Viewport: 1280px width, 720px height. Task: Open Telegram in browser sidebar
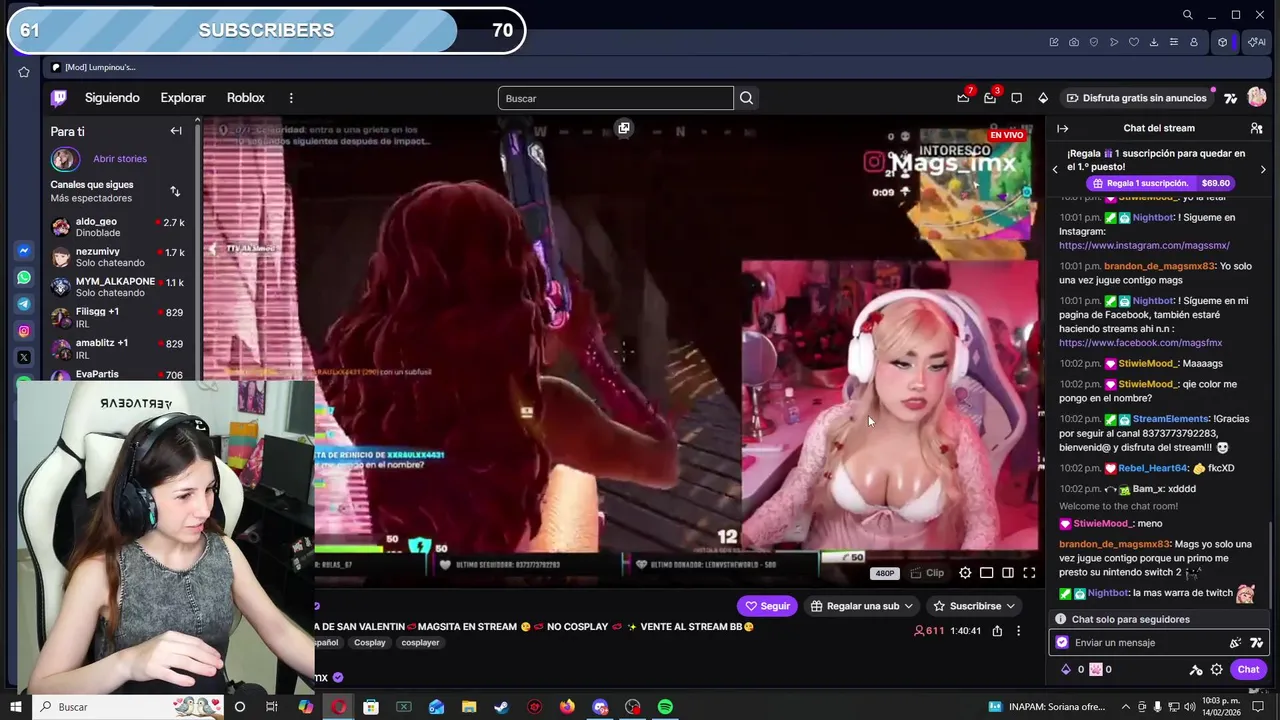coord(24,304)
